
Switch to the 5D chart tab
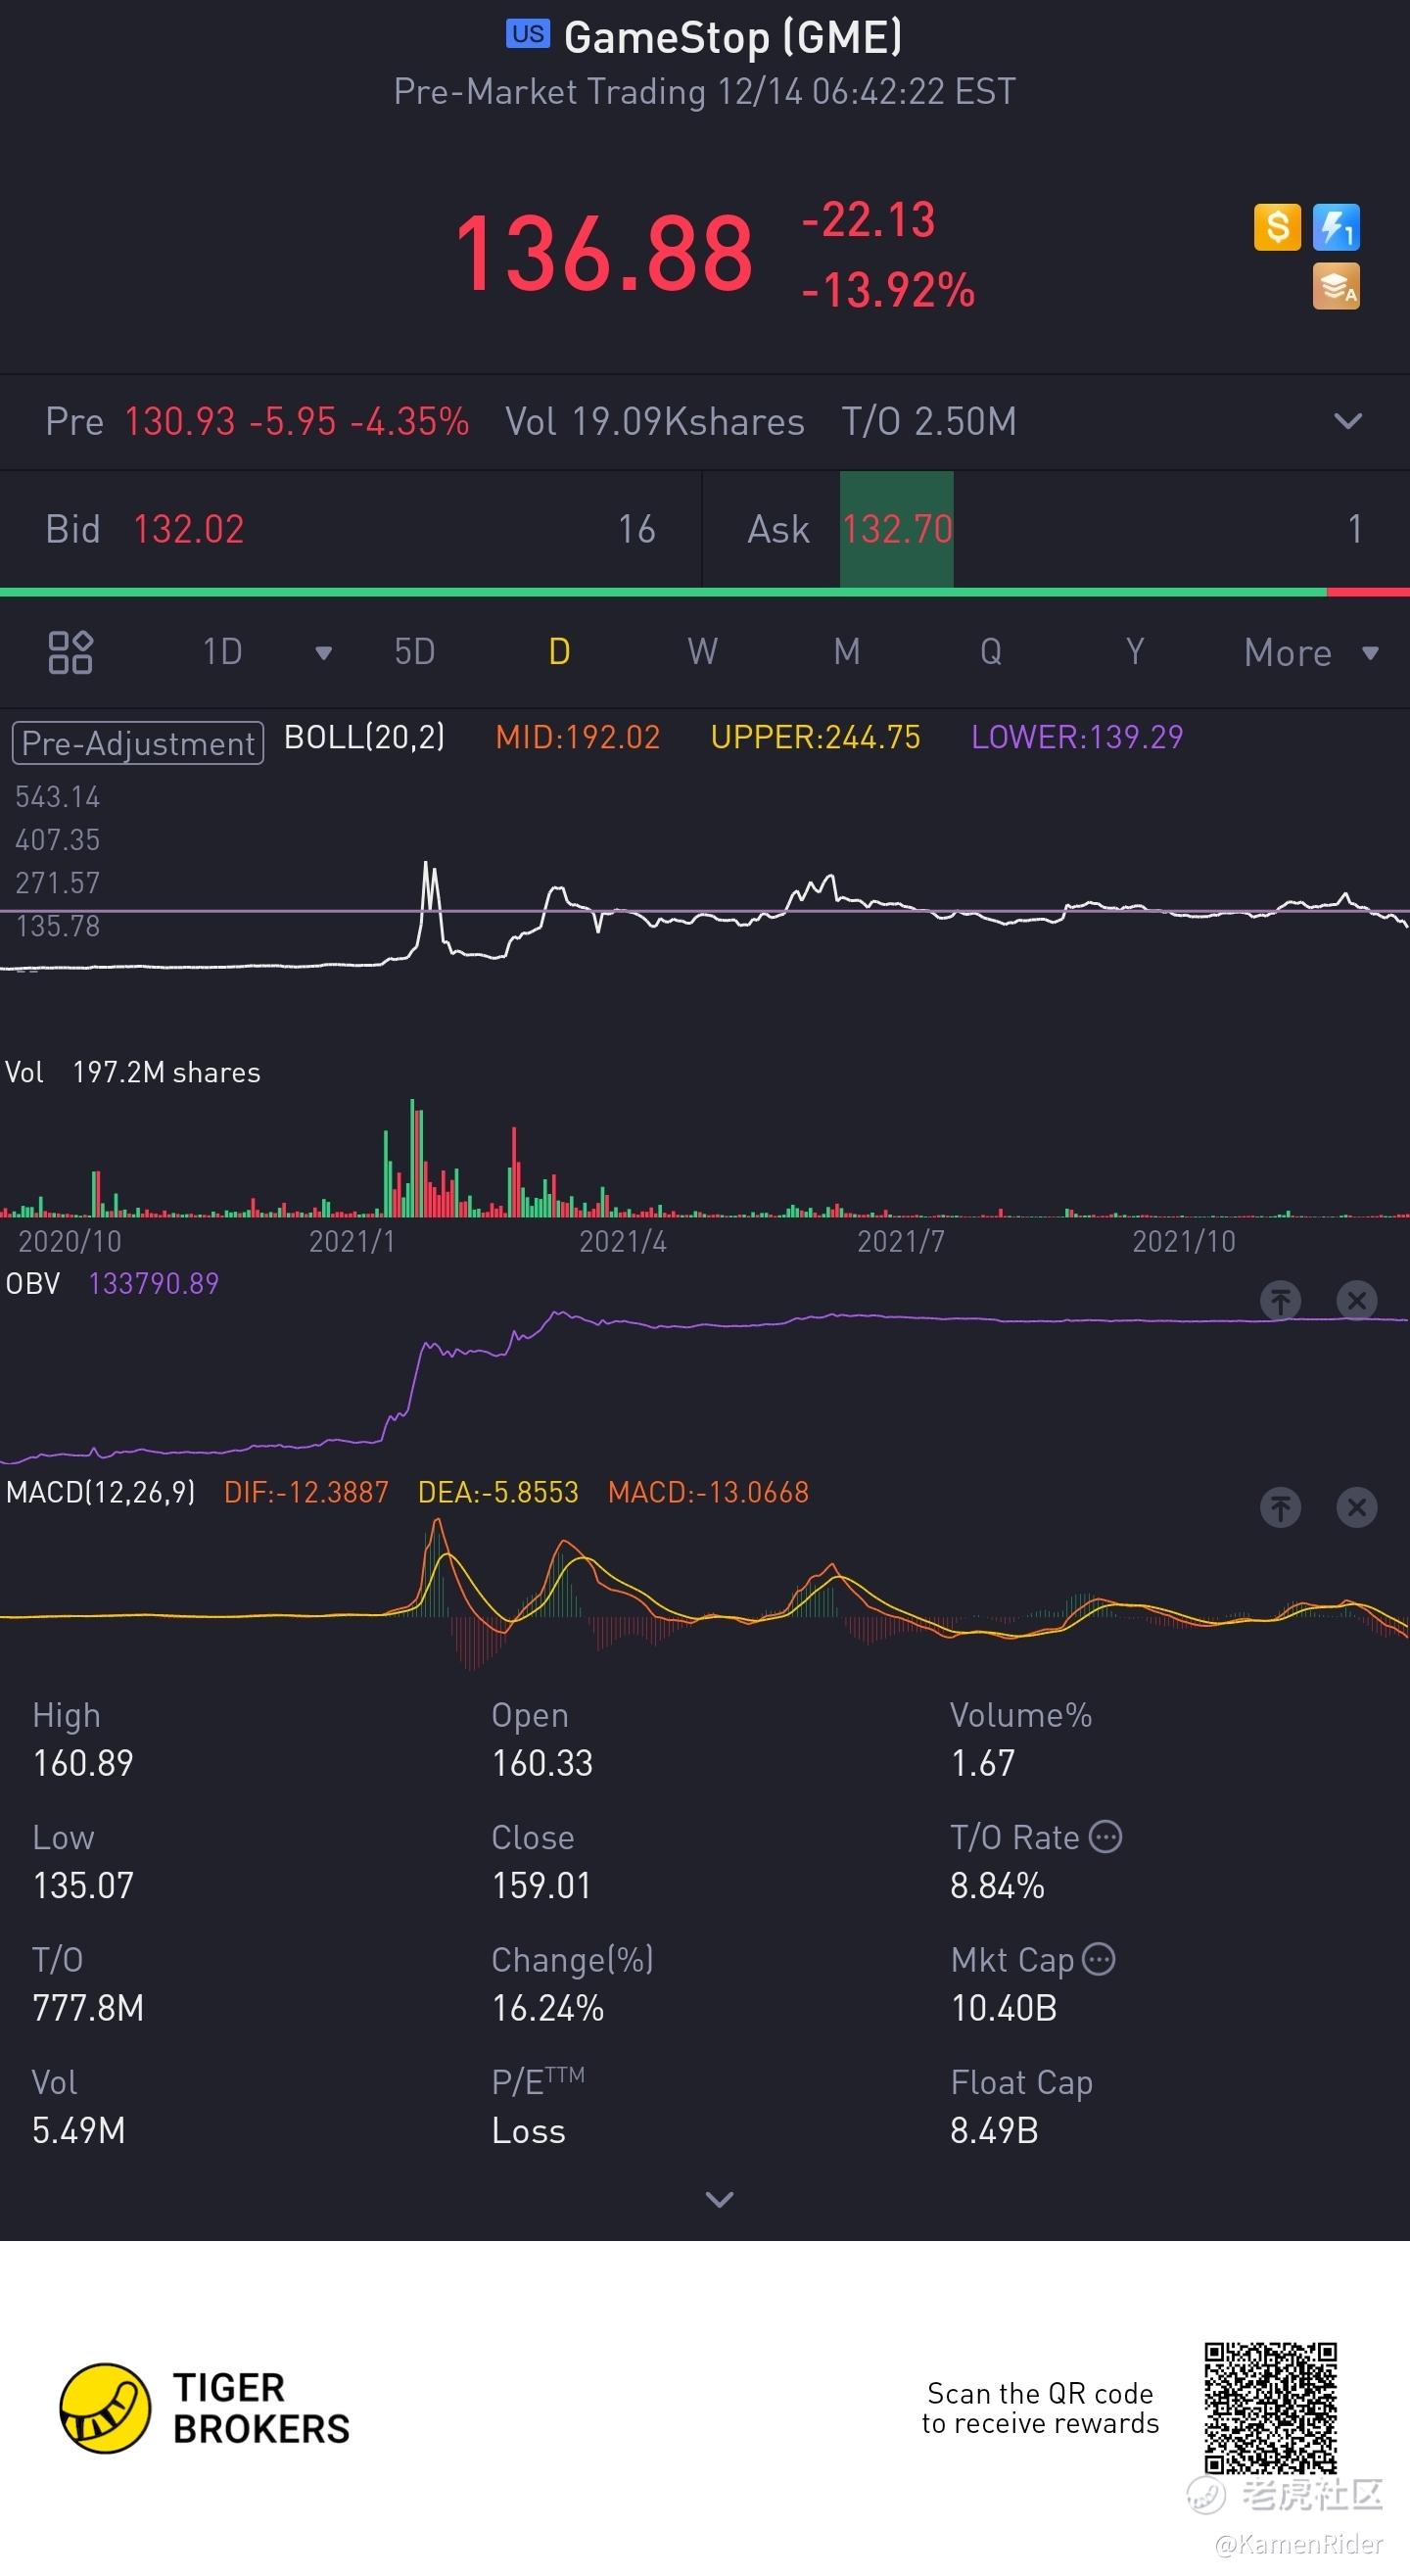(x=414, y=652)
